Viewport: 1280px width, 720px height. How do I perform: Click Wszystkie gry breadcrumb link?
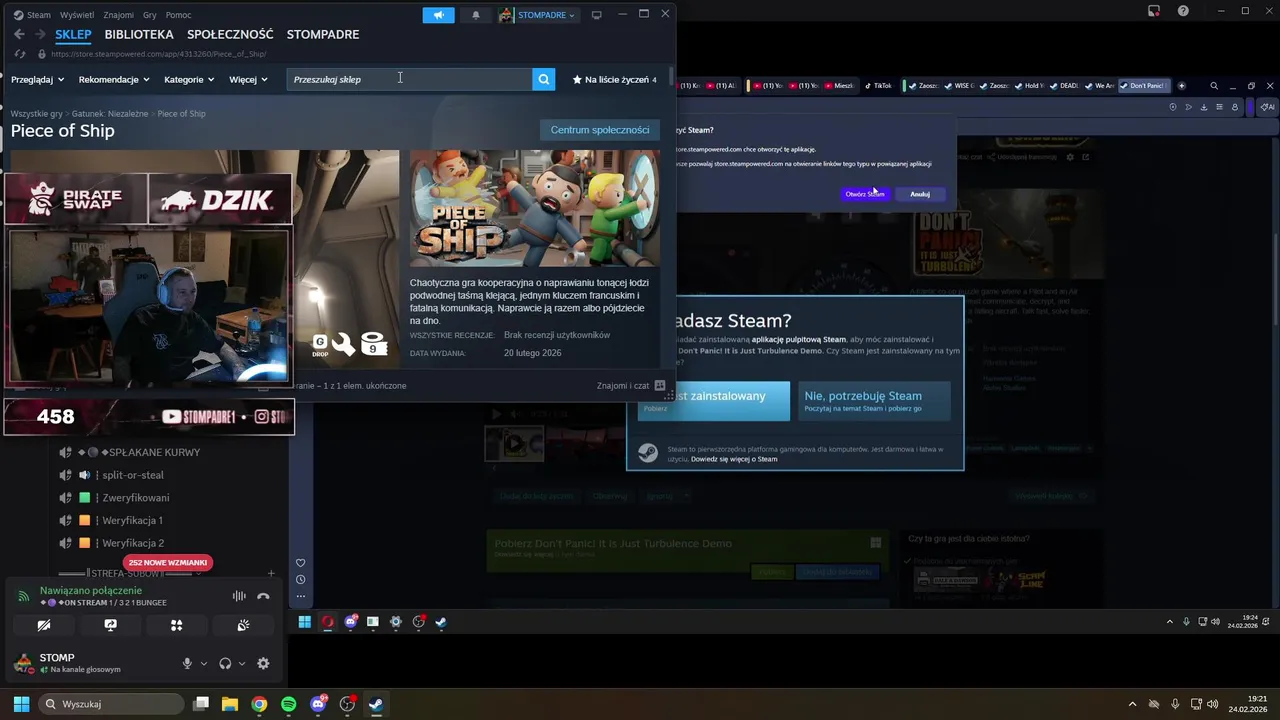point(36,114)
